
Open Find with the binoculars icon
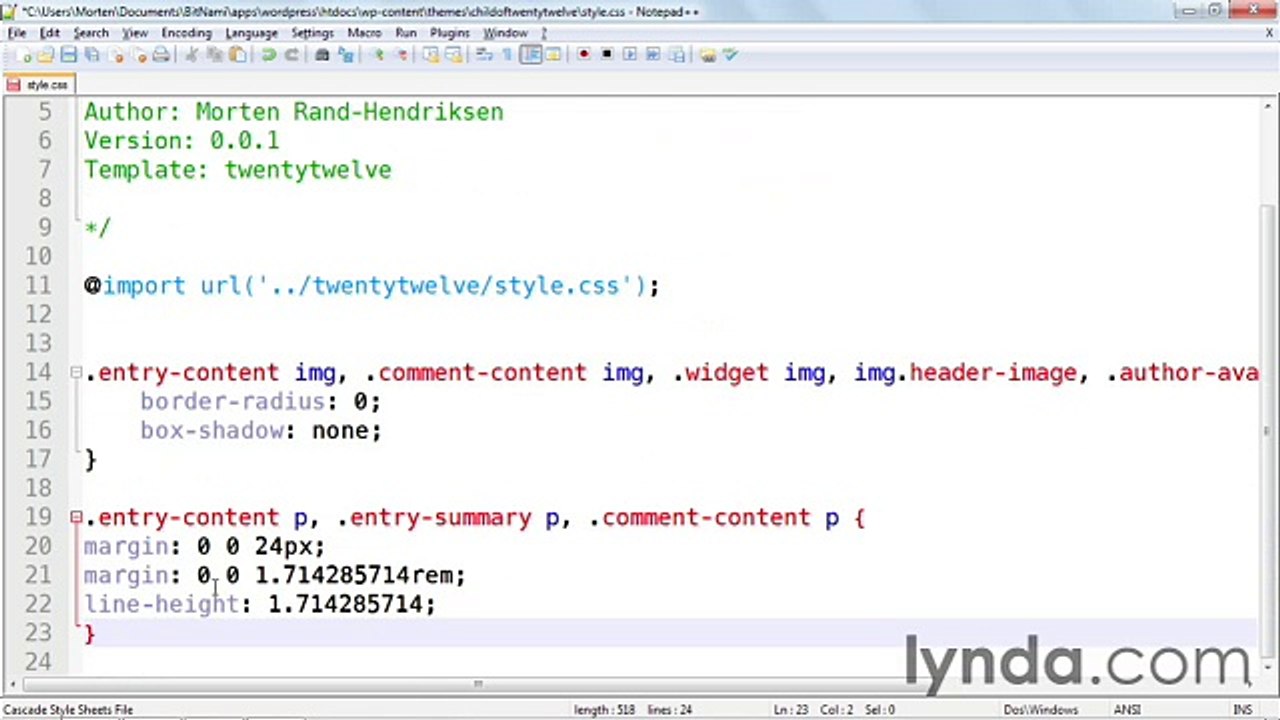pyautogui.click(x=322, y=55)
